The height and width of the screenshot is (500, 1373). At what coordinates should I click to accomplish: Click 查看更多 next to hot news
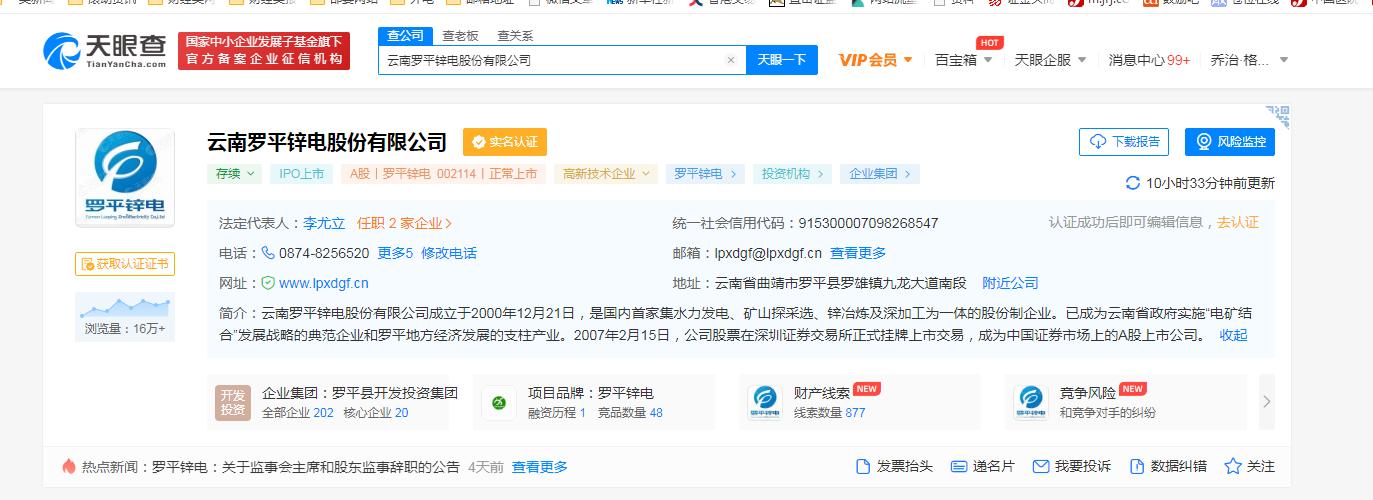(x=540, y=466)
